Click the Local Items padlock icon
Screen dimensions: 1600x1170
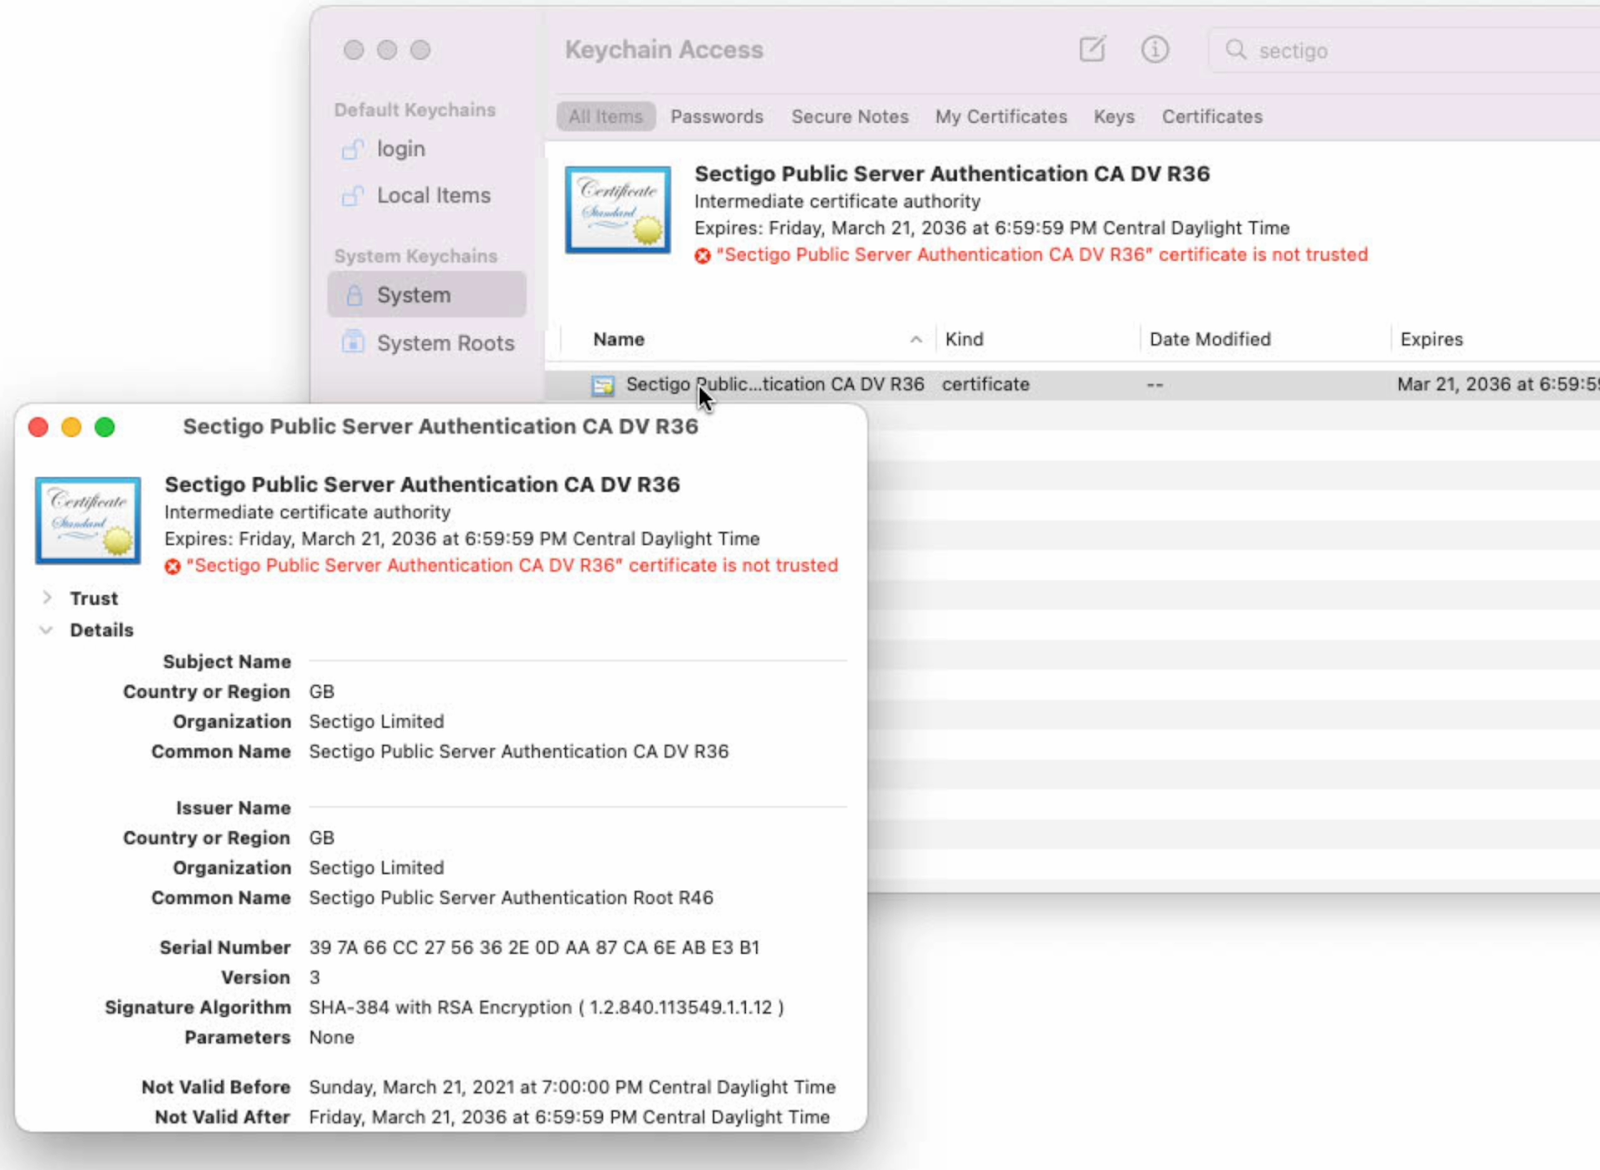click(353, 196)
